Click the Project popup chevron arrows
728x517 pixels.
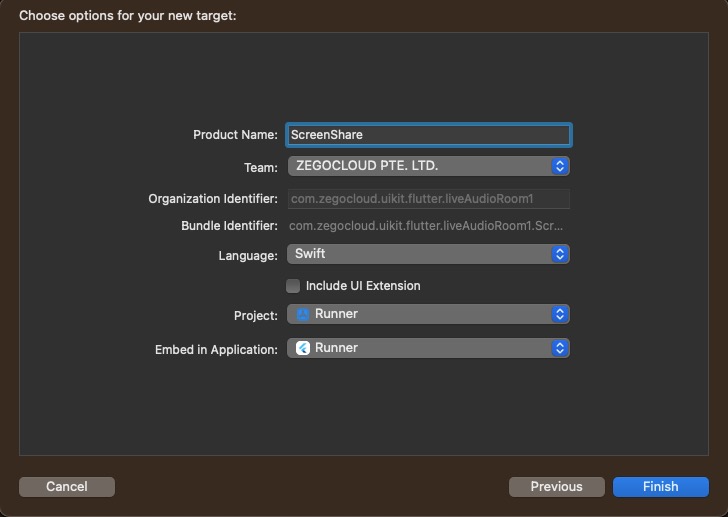click(560, 314)
